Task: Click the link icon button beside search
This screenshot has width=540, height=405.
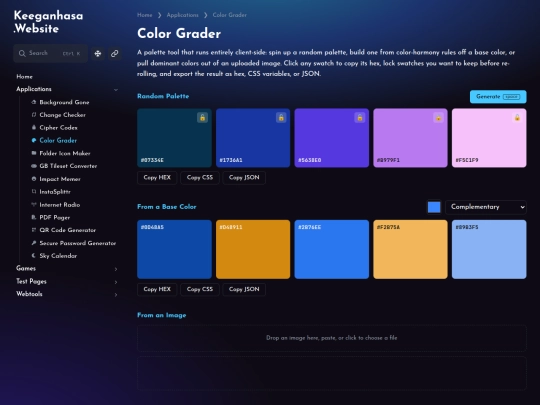Action: click(x=114, y=53)
